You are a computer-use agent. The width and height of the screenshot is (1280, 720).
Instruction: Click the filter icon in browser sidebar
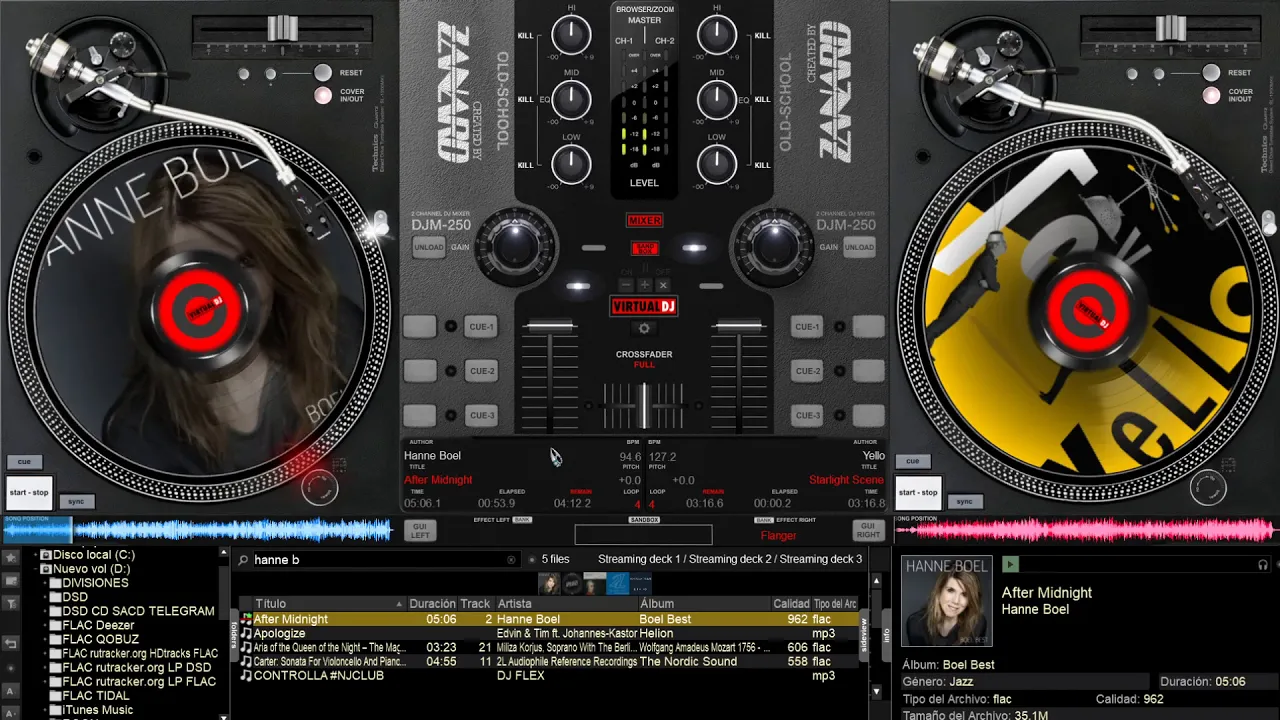11,603
